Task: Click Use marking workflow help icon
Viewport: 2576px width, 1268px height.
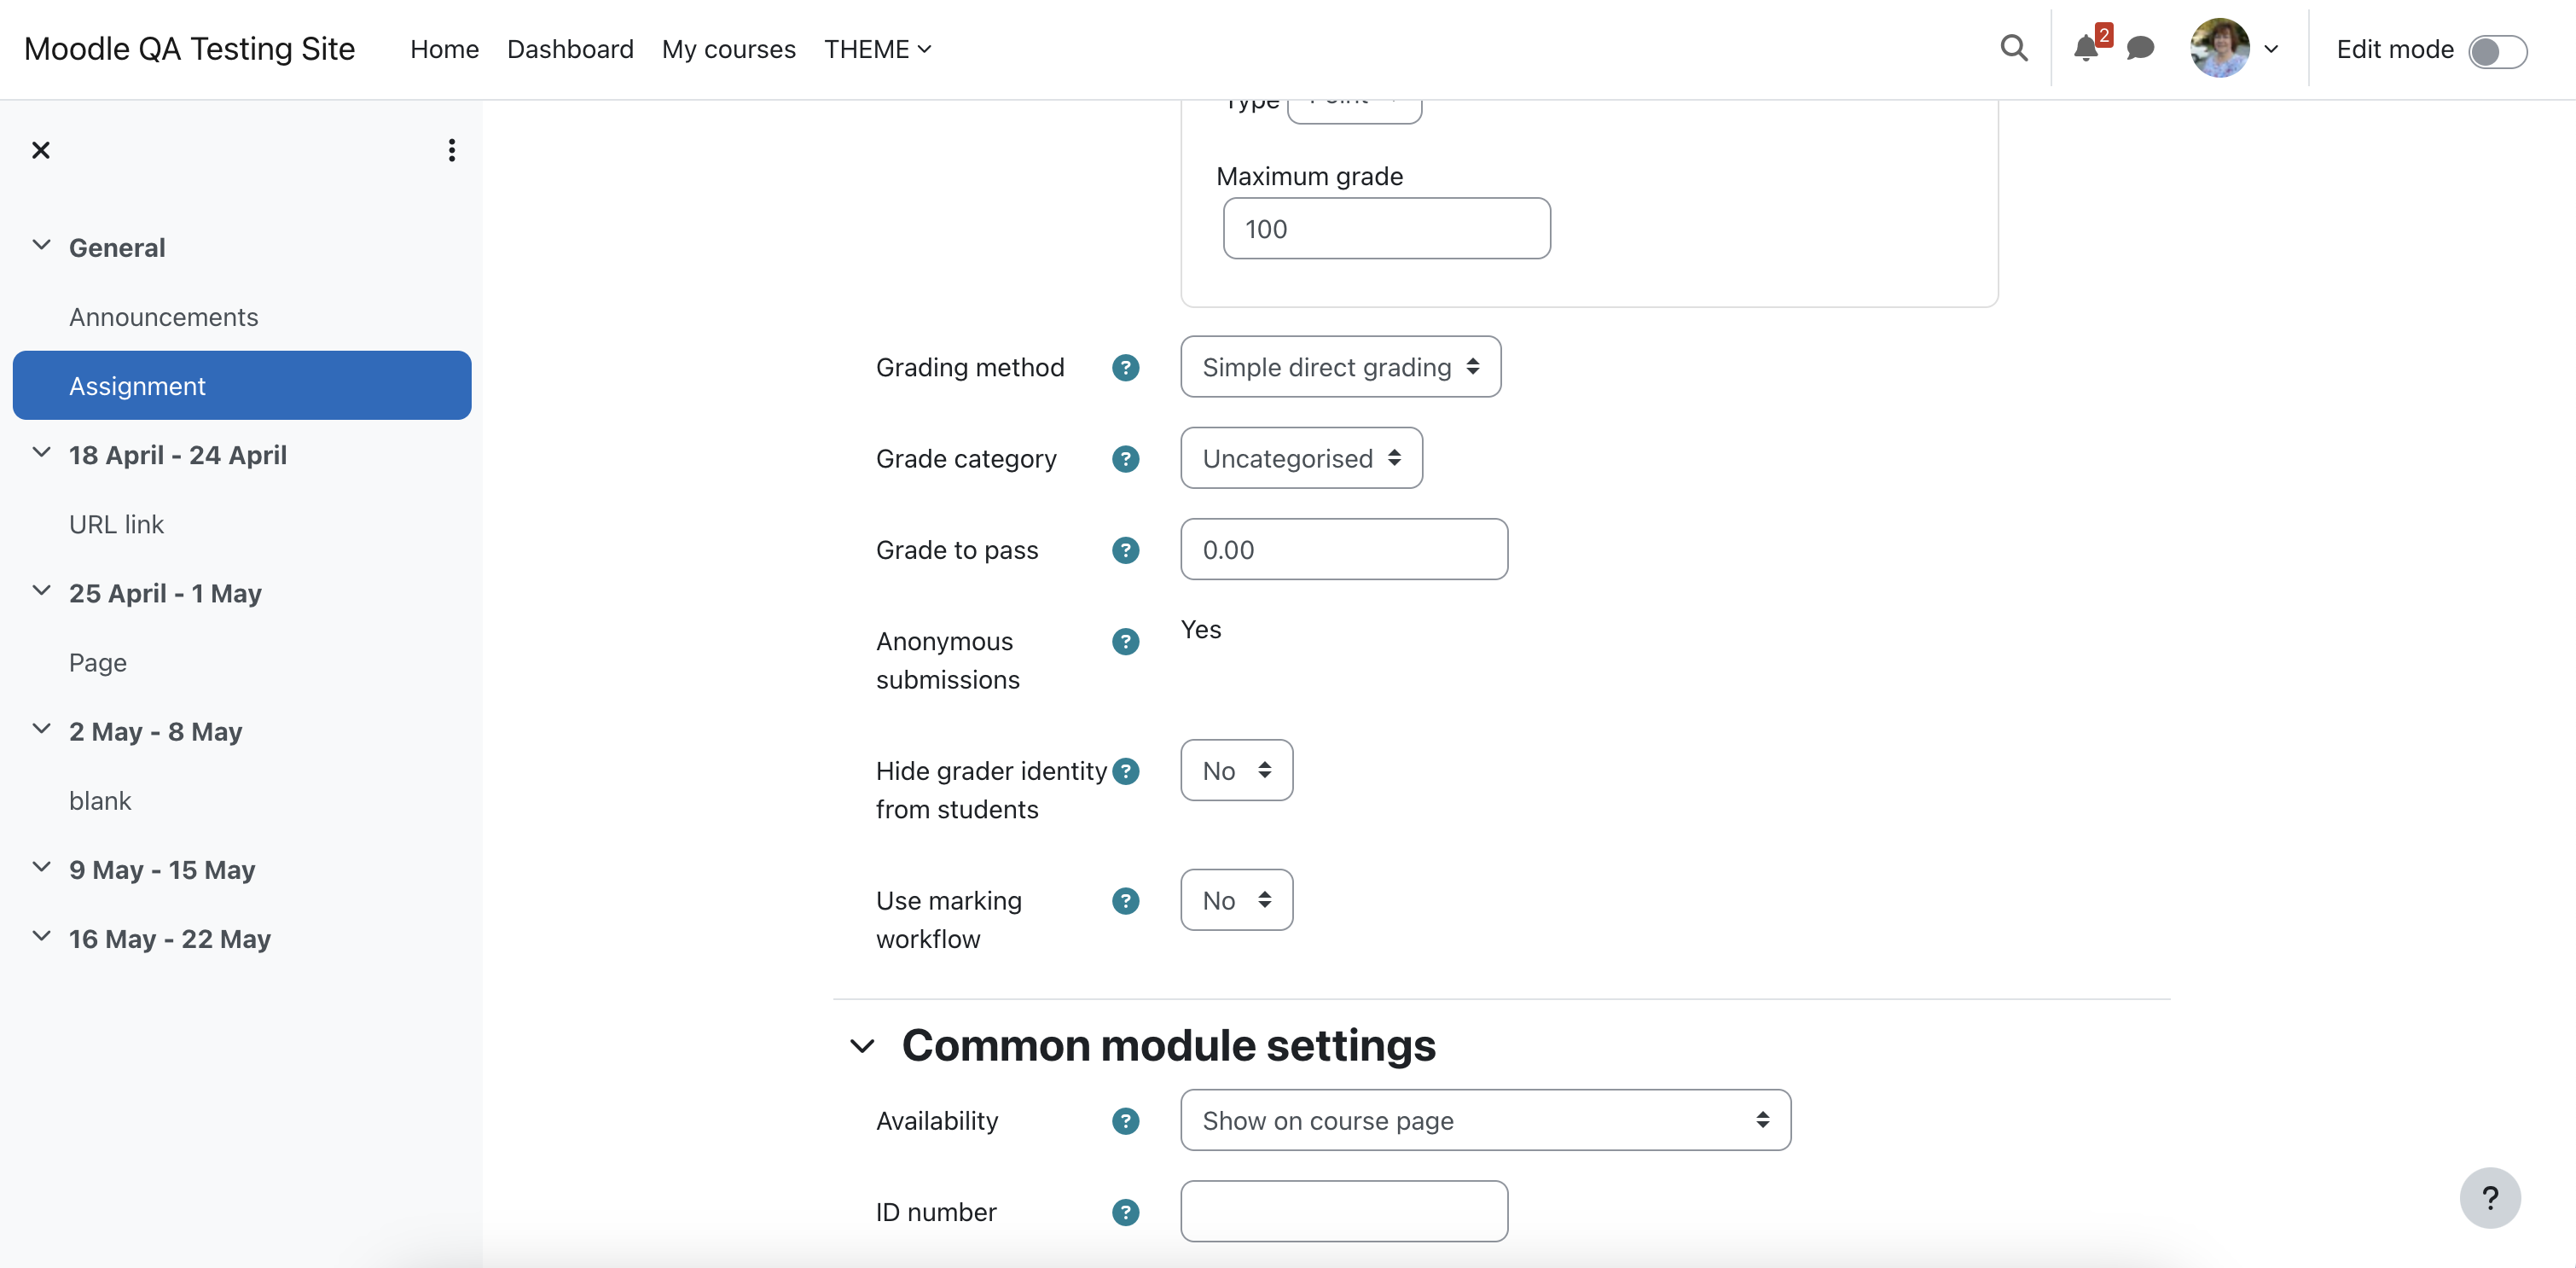Action: [x=1125, y=901]
